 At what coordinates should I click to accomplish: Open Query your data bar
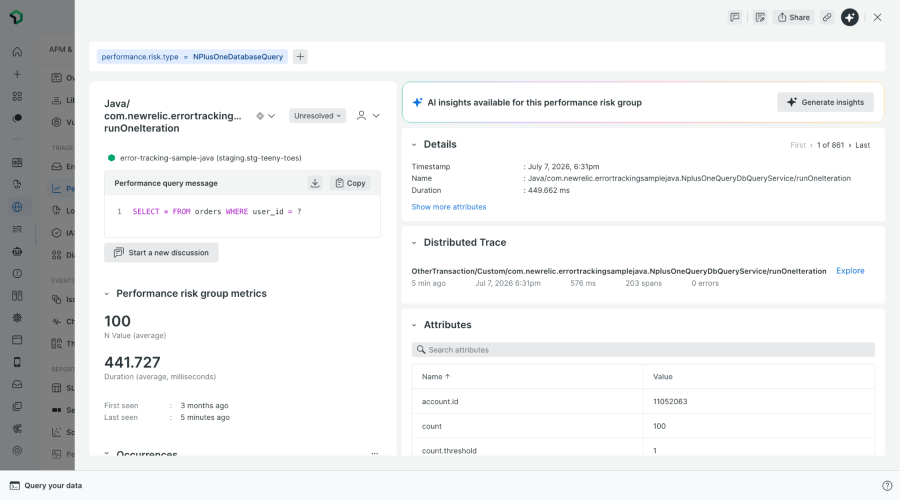click(x=46, y=486)
